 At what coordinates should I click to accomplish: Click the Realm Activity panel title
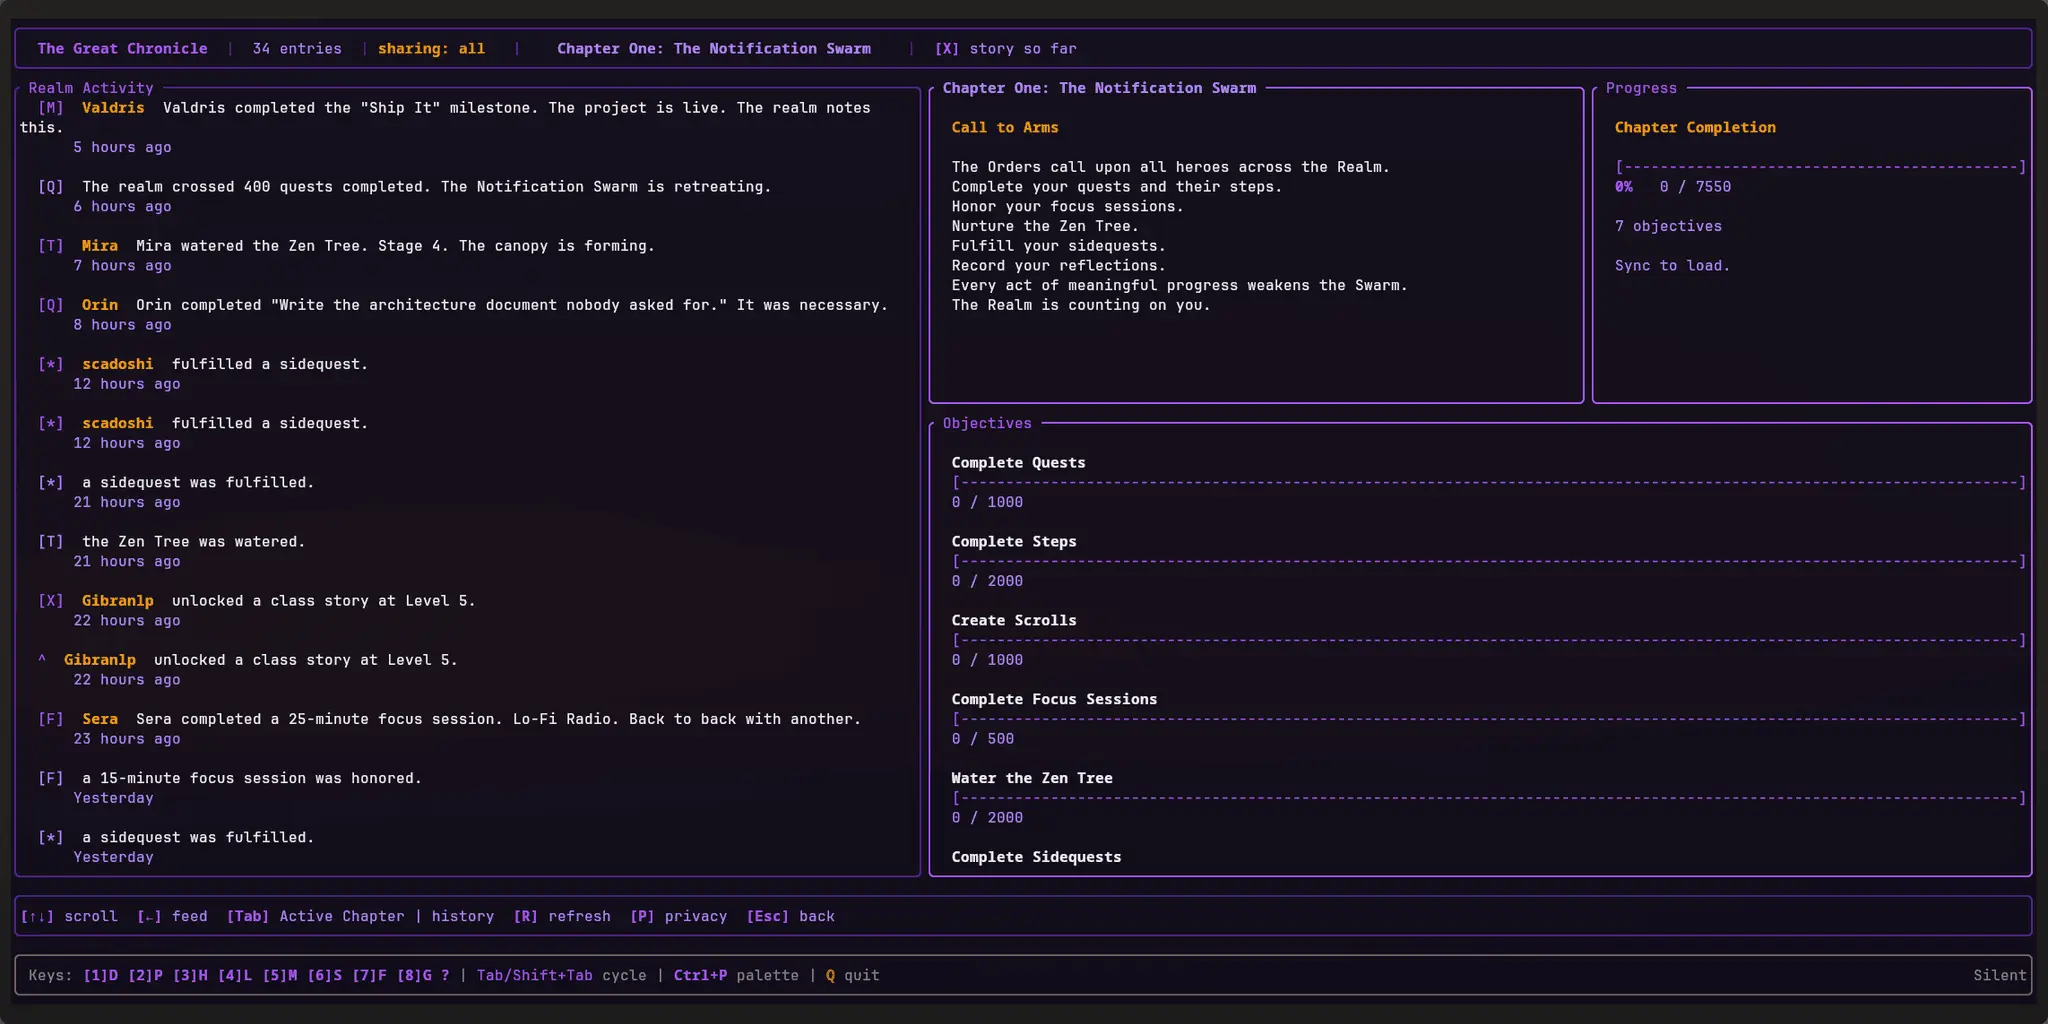click(x=91, y=88)
